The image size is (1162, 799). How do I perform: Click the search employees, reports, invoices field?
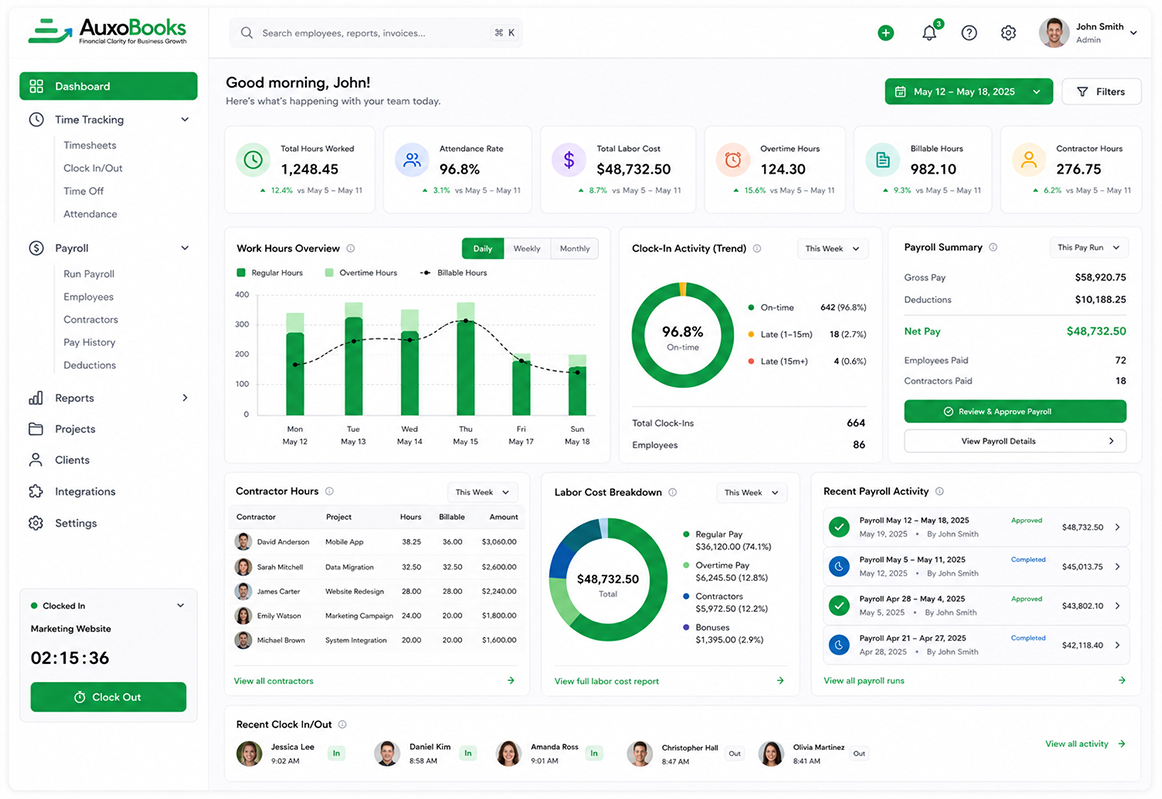point(376,33)
